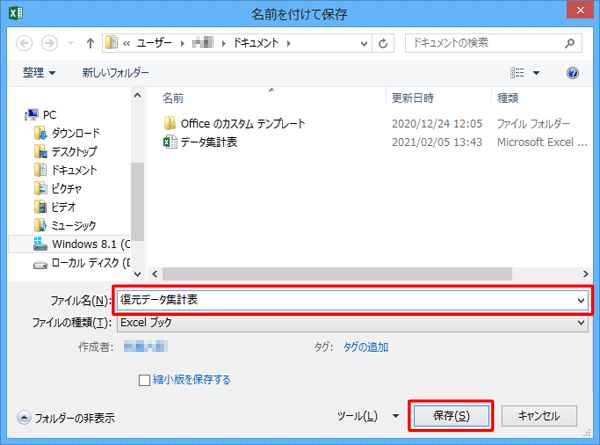Sort by 名前 column header
This screenshot has width=600, height=445.
pos(173,98)
